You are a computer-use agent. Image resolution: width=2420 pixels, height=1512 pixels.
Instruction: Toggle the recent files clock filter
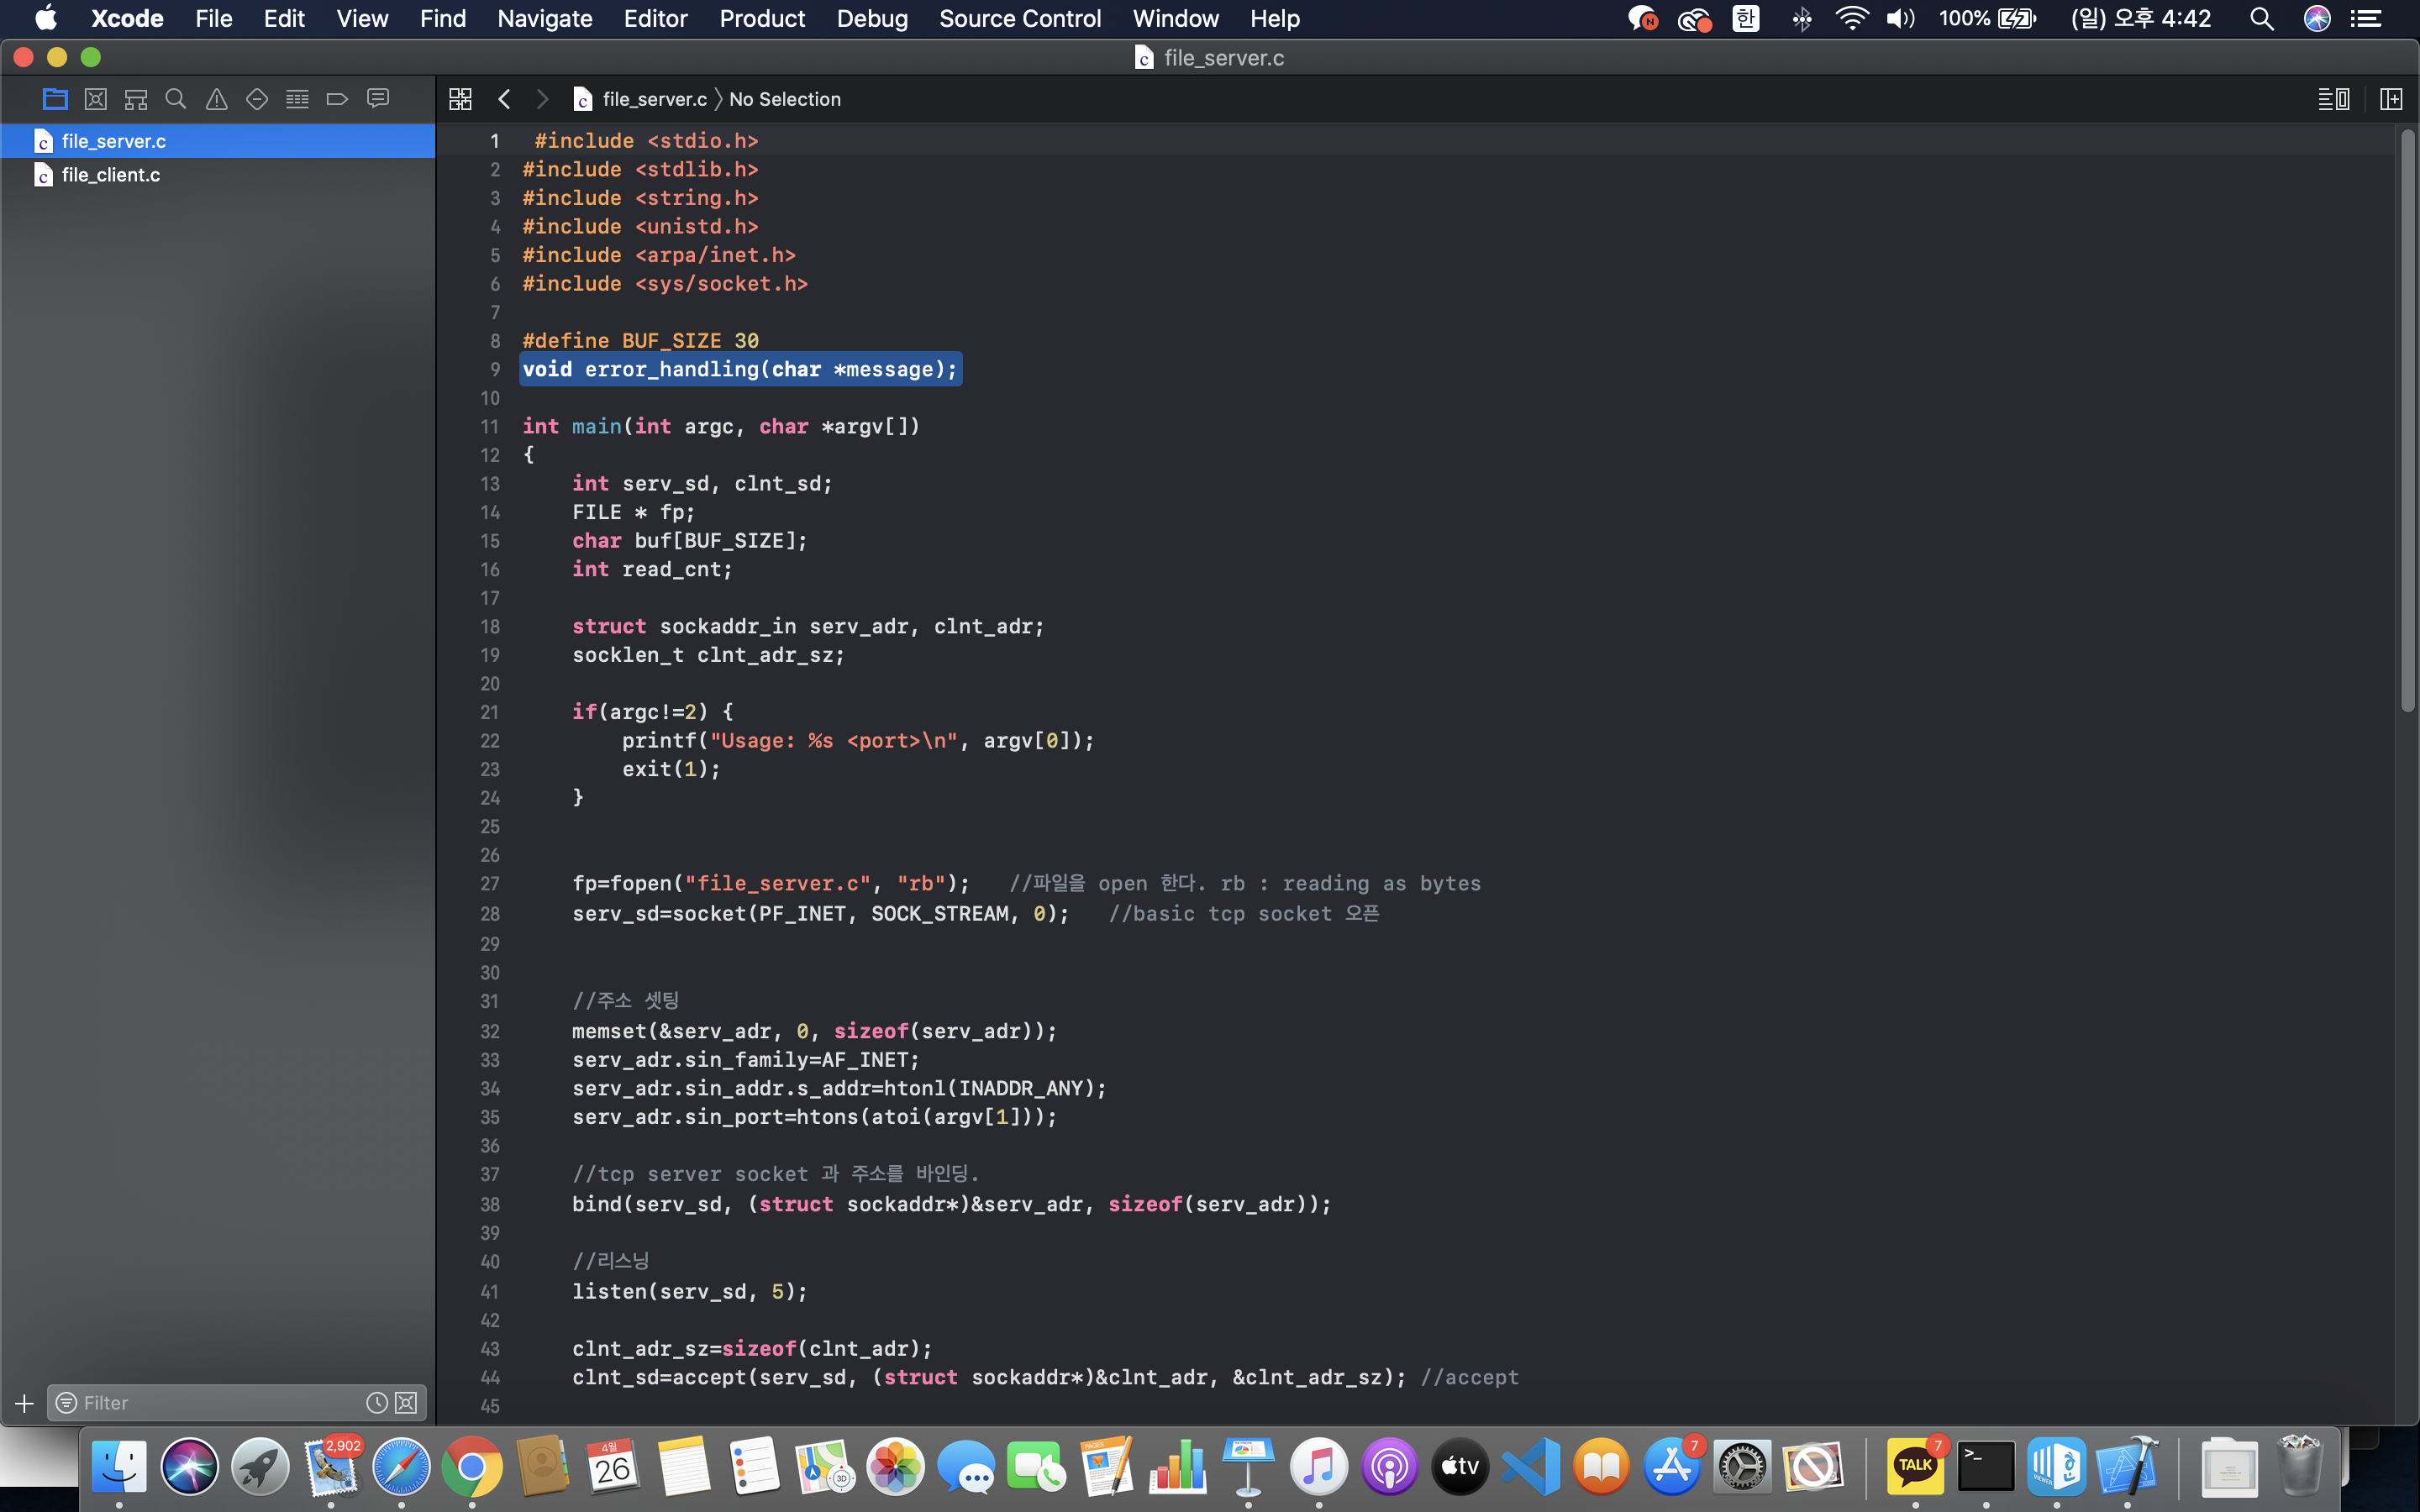pos(376,1403)
